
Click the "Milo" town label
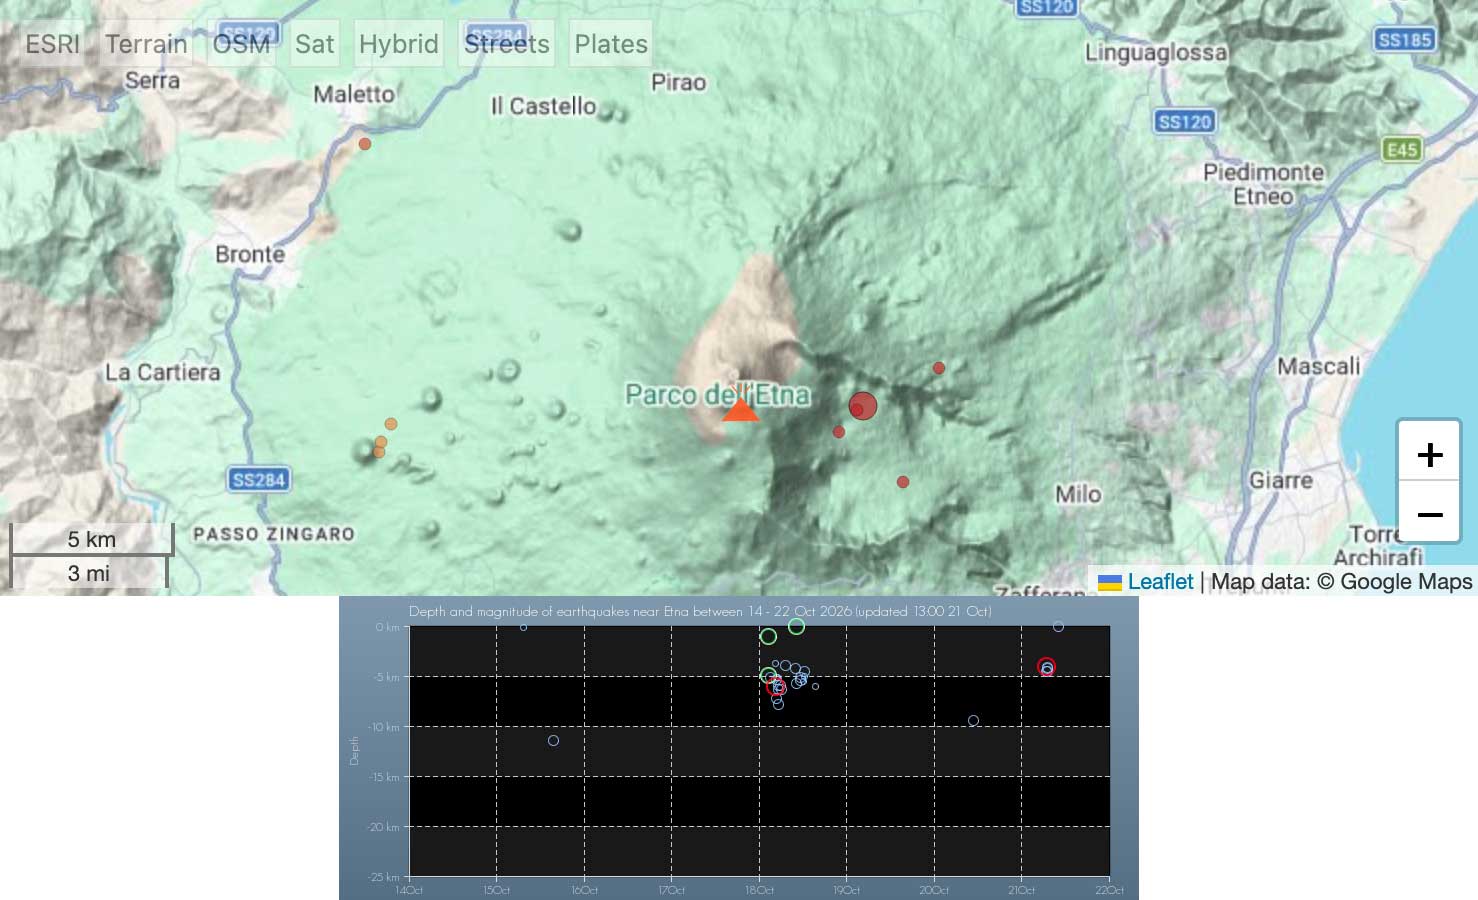click(x=1078, y=494)
